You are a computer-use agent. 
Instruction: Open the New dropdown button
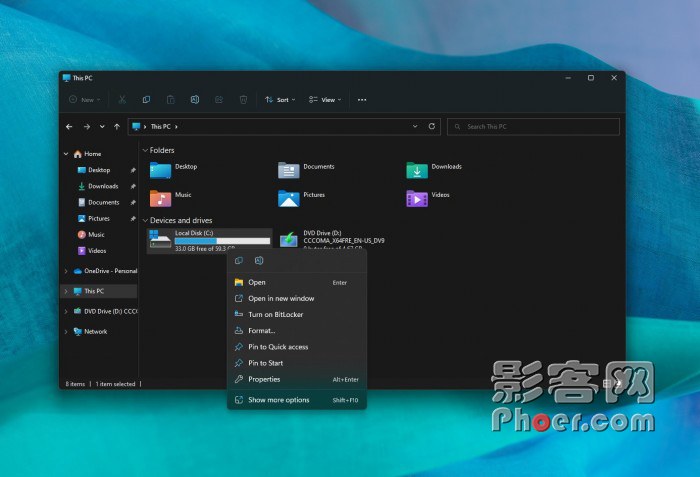tap(85, 100)
